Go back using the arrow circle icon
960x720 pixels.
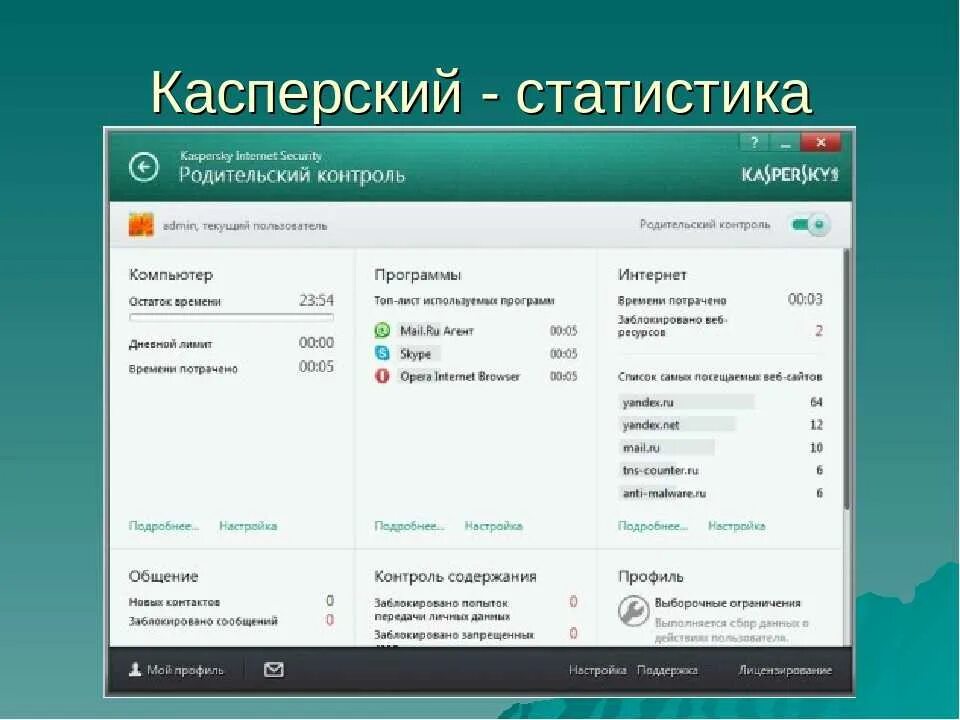pos(144,167)
